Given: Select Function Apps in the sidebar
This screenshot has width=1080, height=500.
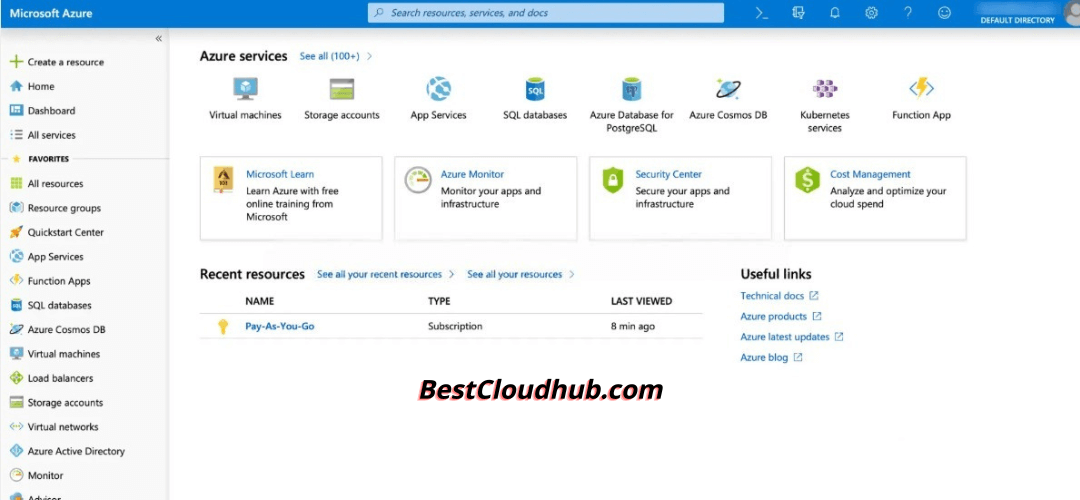Looking at the screenshot, I should click(59, 281).
